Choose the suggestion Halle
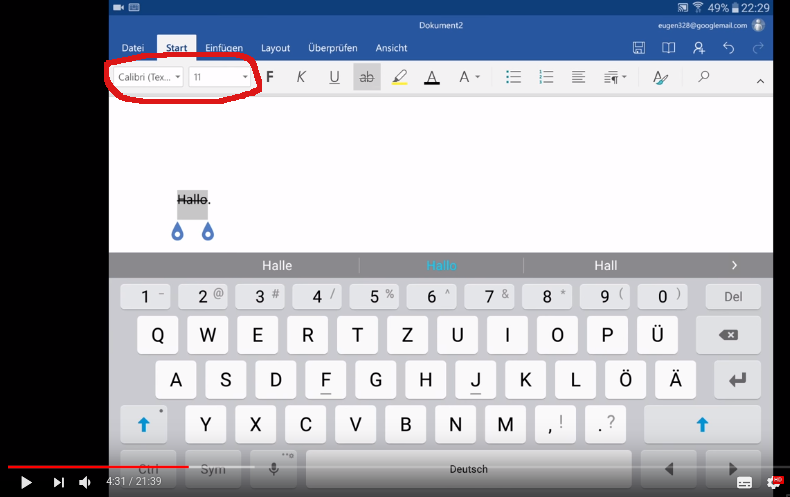 pos(277,265)
